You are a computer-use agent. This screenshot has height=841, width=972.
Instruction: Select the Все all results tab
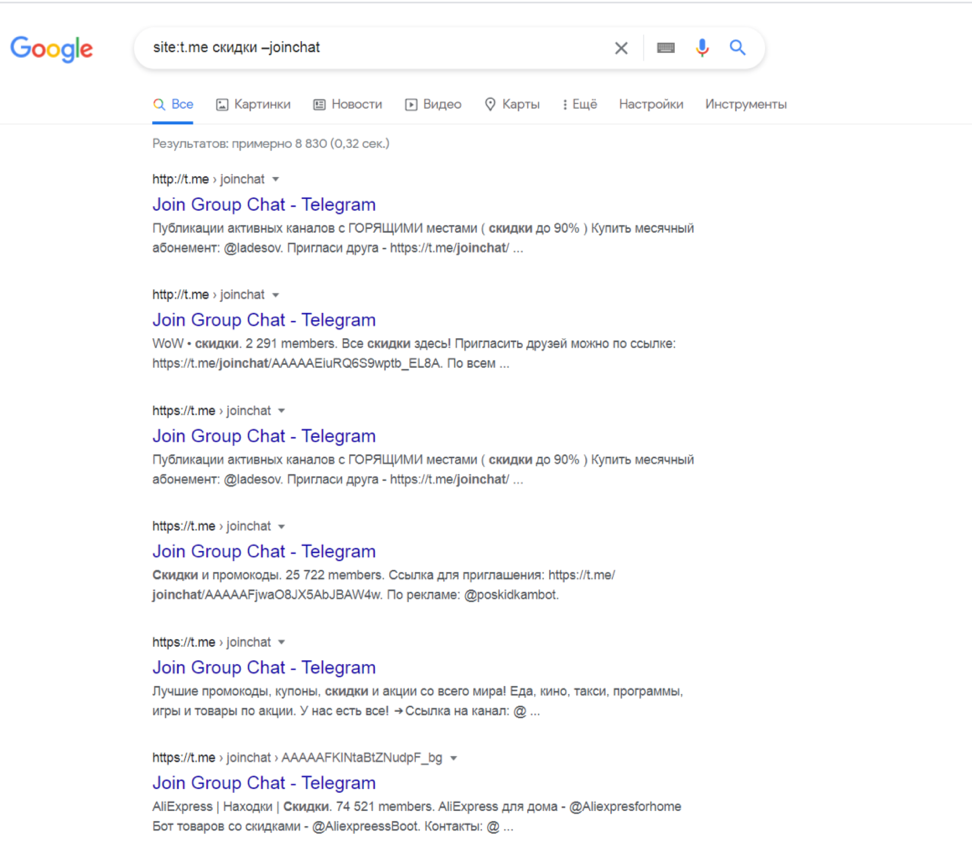(x=173, y=104)
